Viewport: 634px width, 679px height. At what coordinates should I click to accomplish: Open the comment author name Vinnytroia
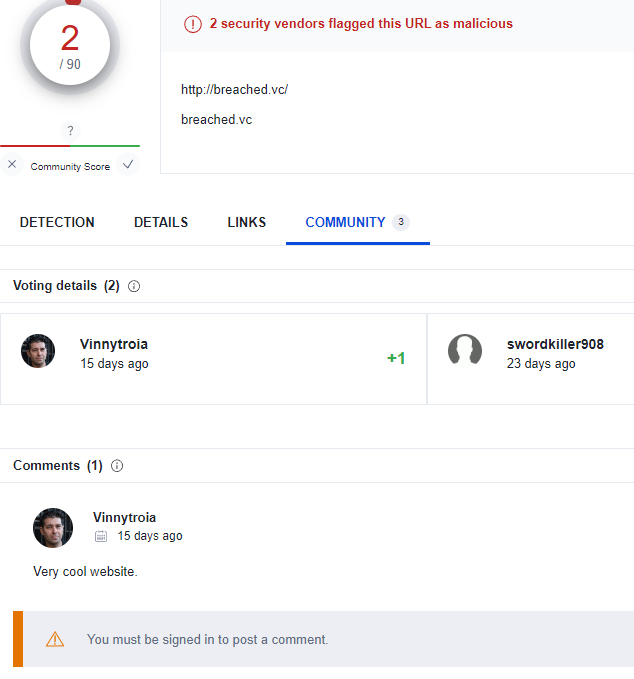[124, 517]
